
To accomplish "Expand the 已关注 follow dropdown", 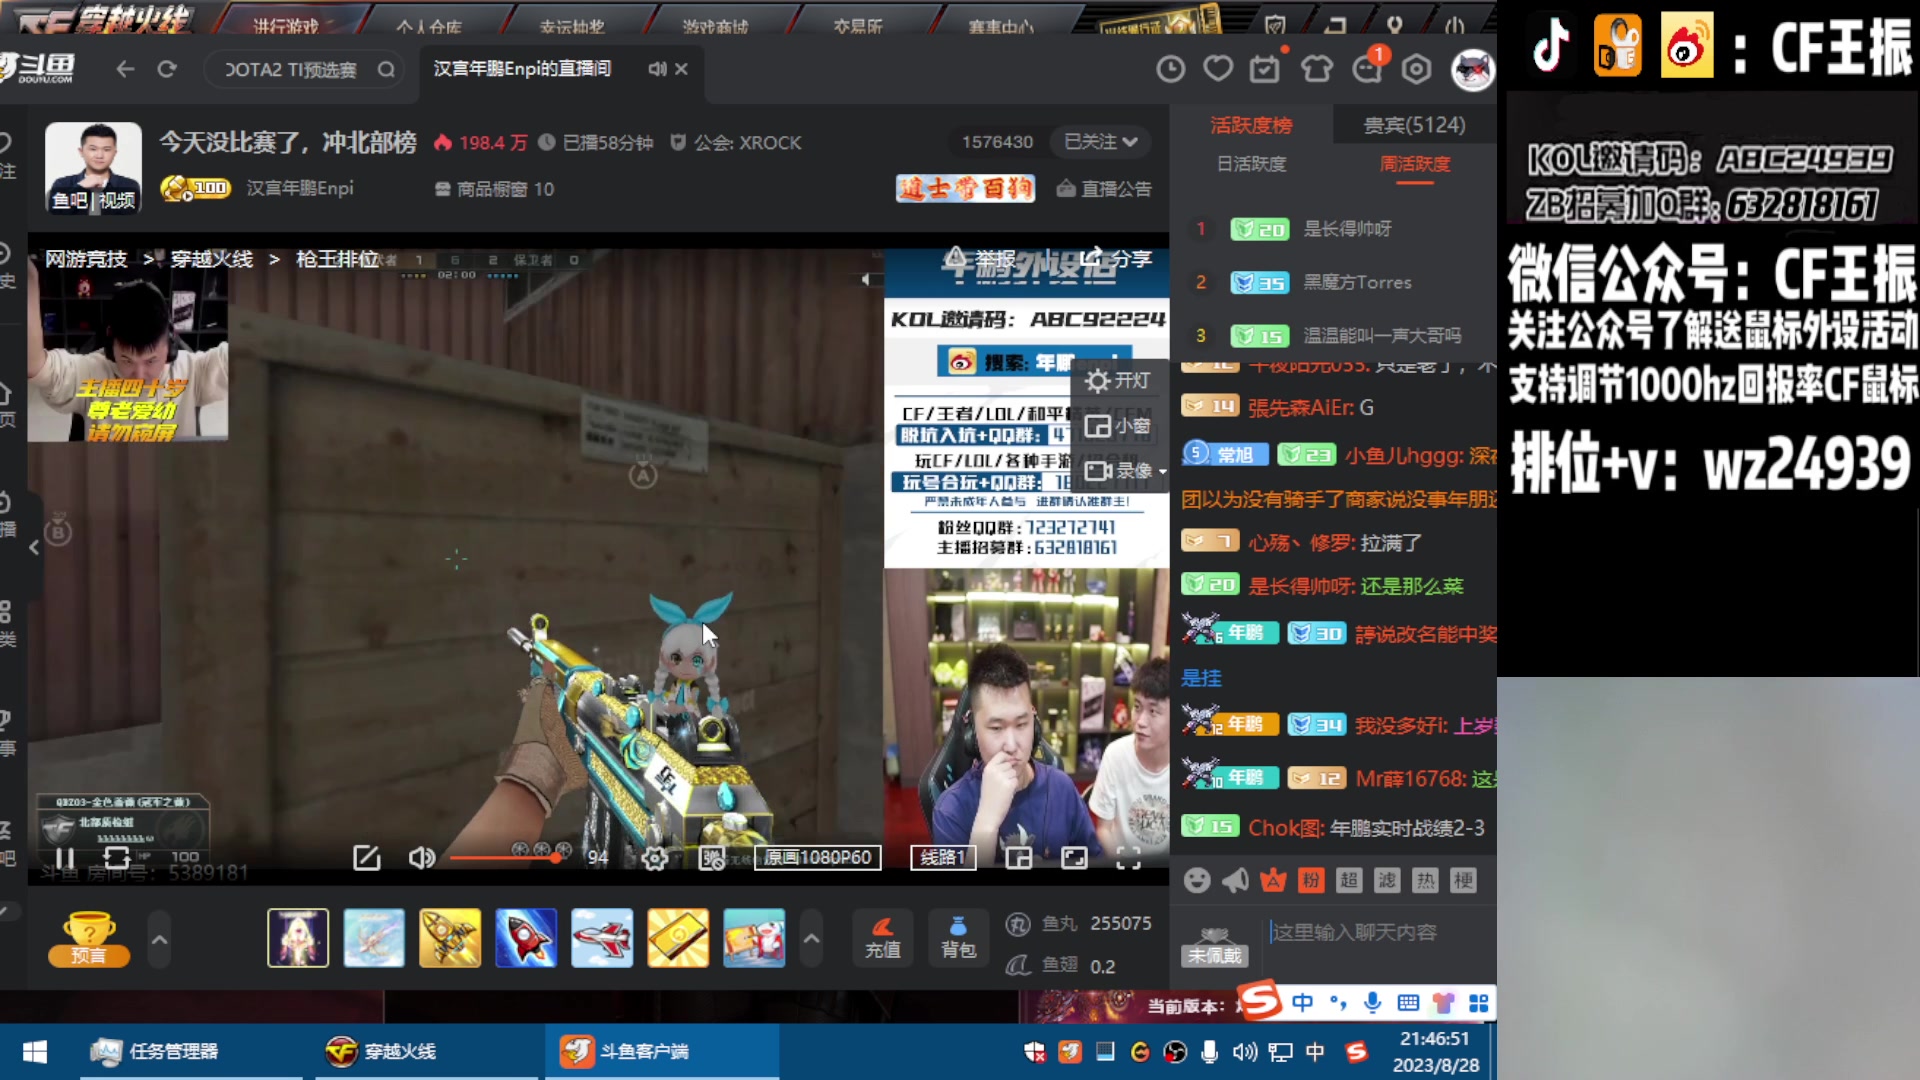I will click(x=1100, y=142).
